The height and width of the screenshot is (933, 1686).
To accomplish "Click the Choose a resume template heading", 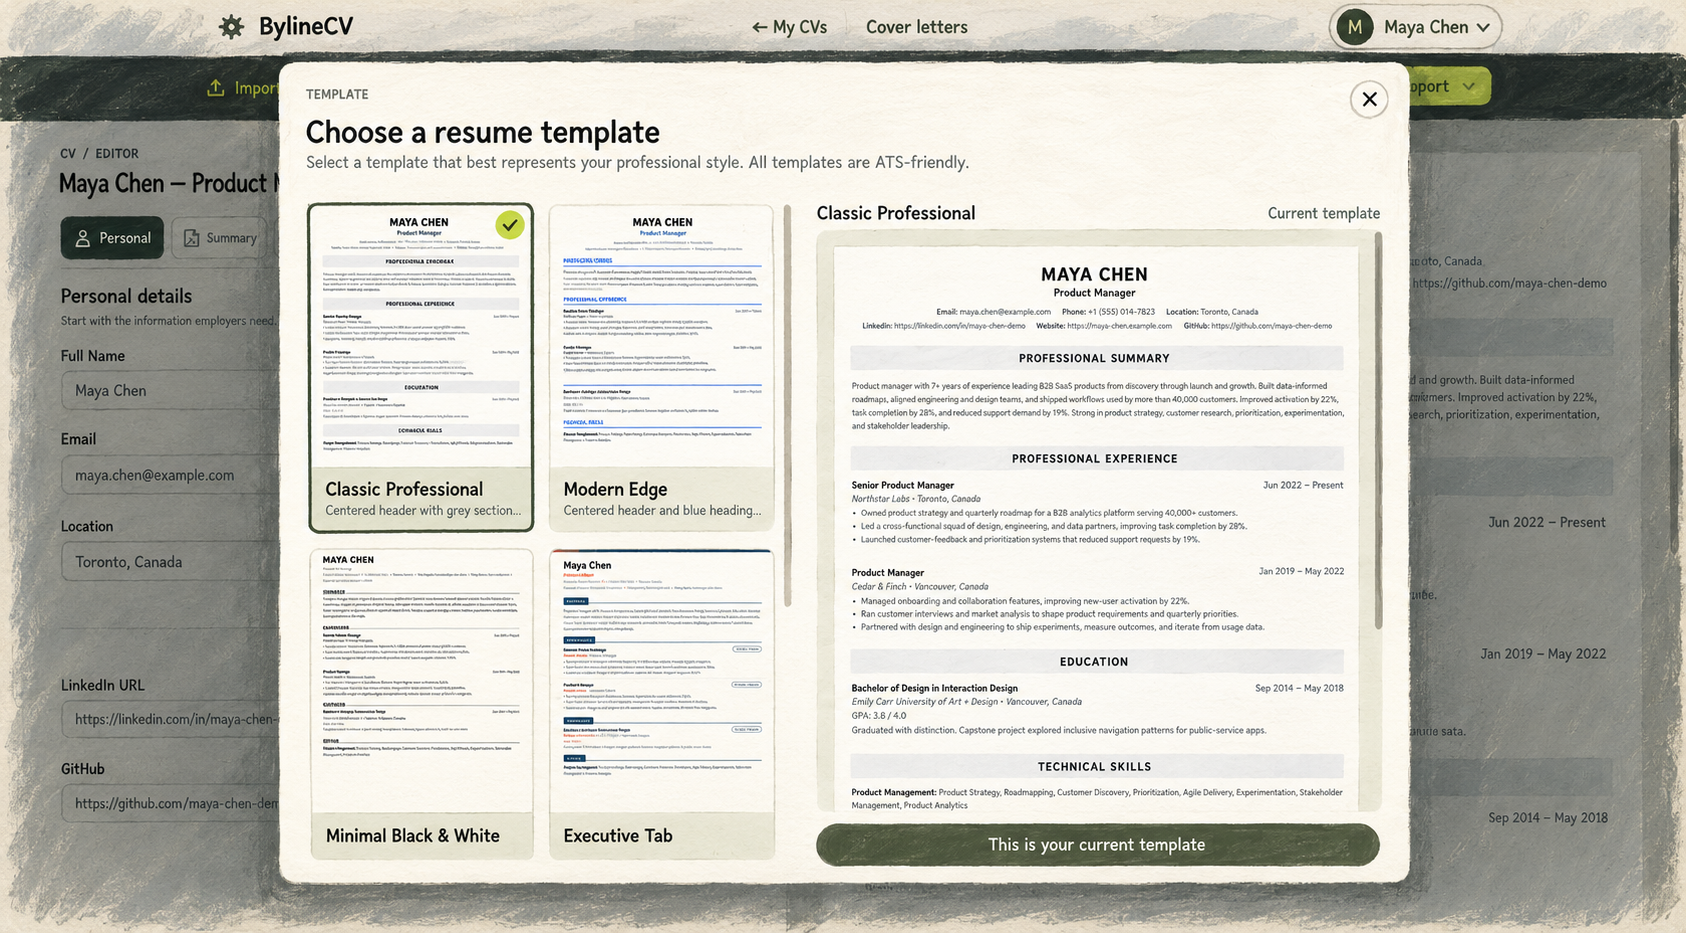I will pyautogui.click(x=482, y=132).
